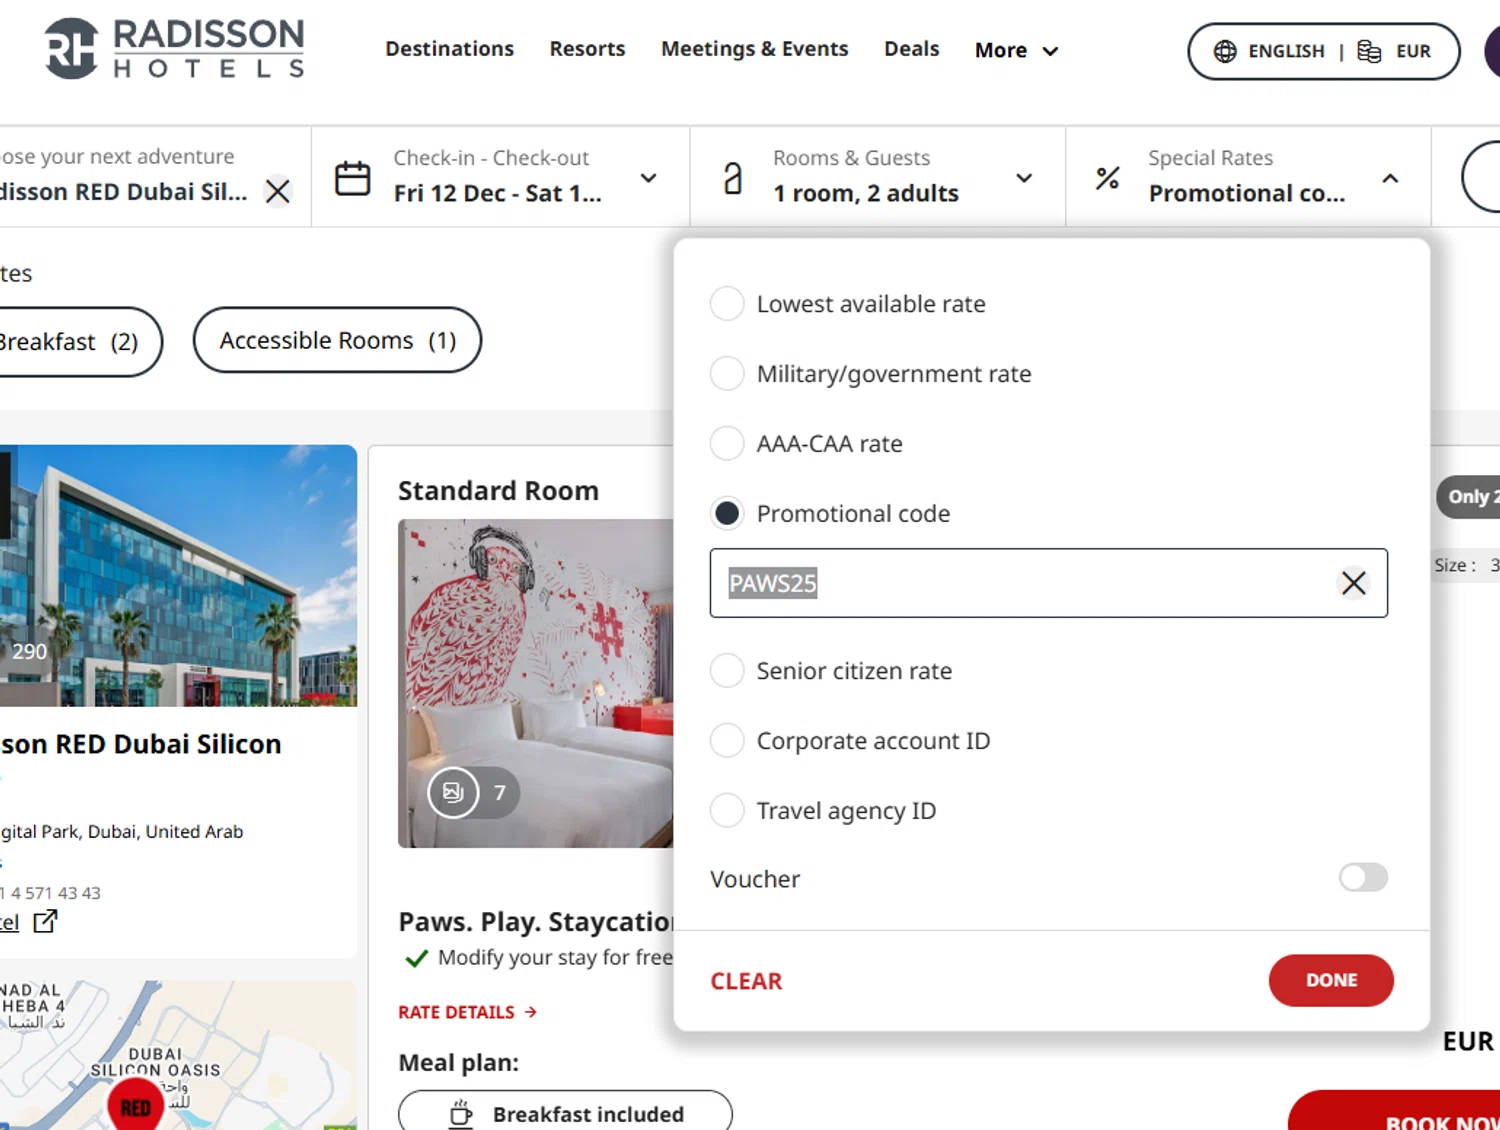Click the gallery photo count 7
1500x1130 pixels.
499,793
